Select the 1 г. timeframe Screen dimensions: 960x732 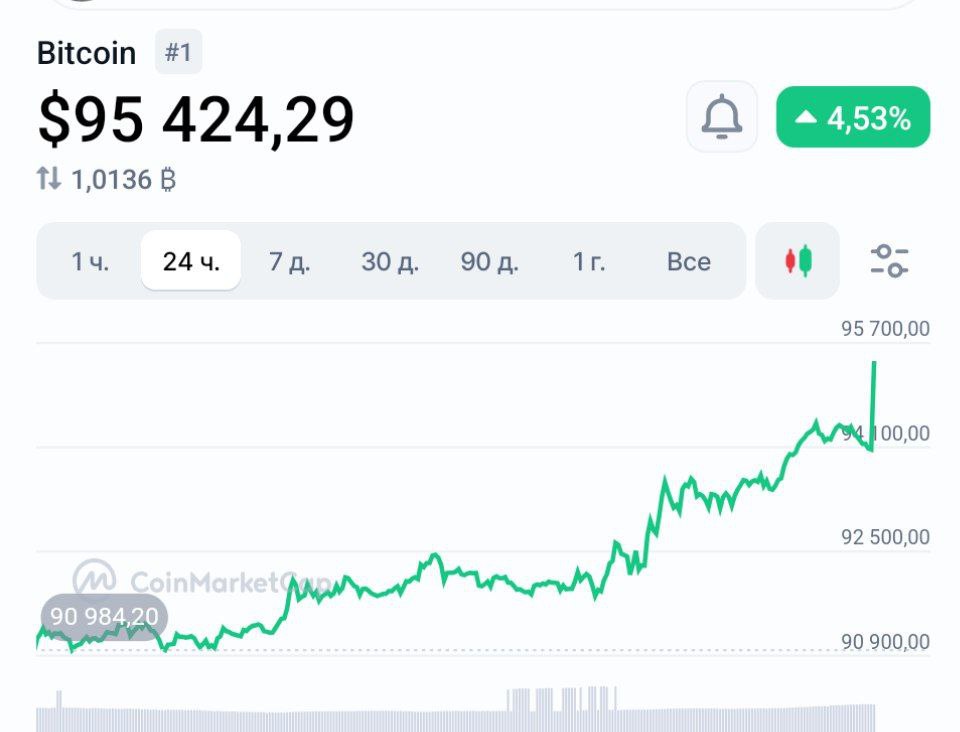coord(589,262)
